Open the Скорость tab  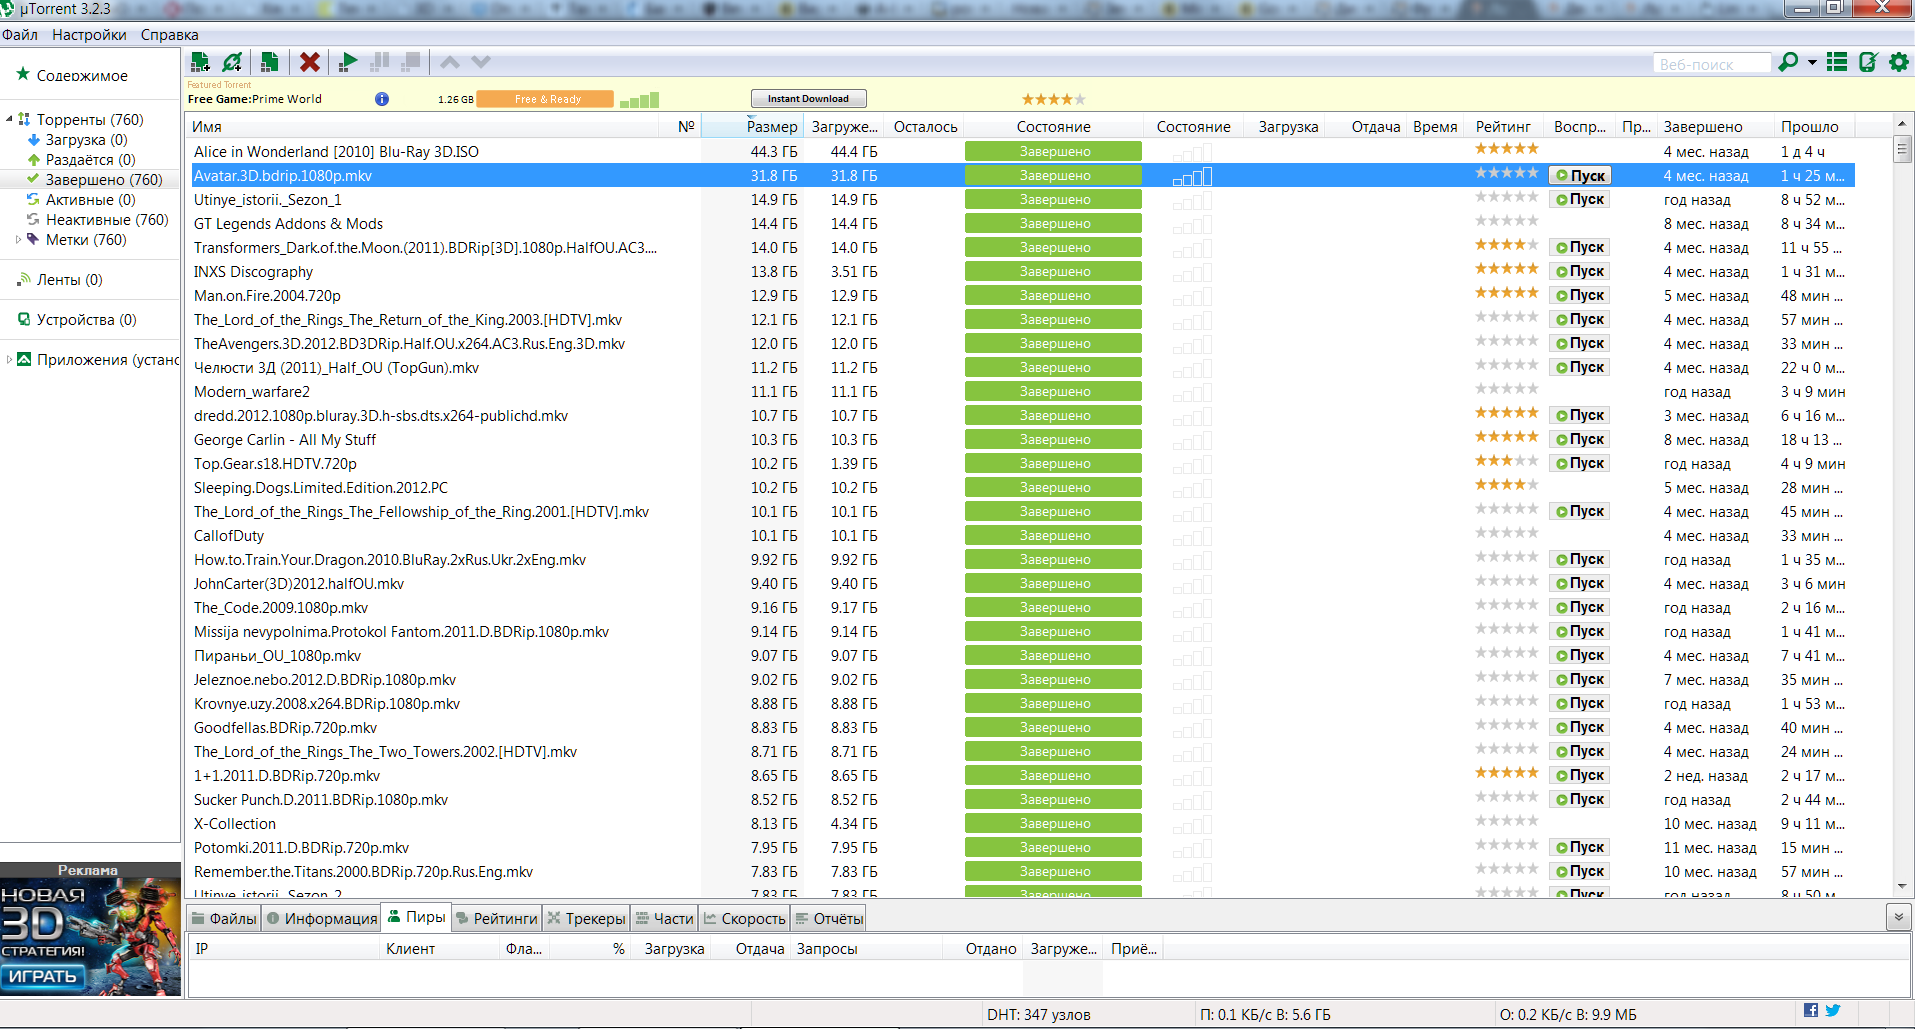745,919
